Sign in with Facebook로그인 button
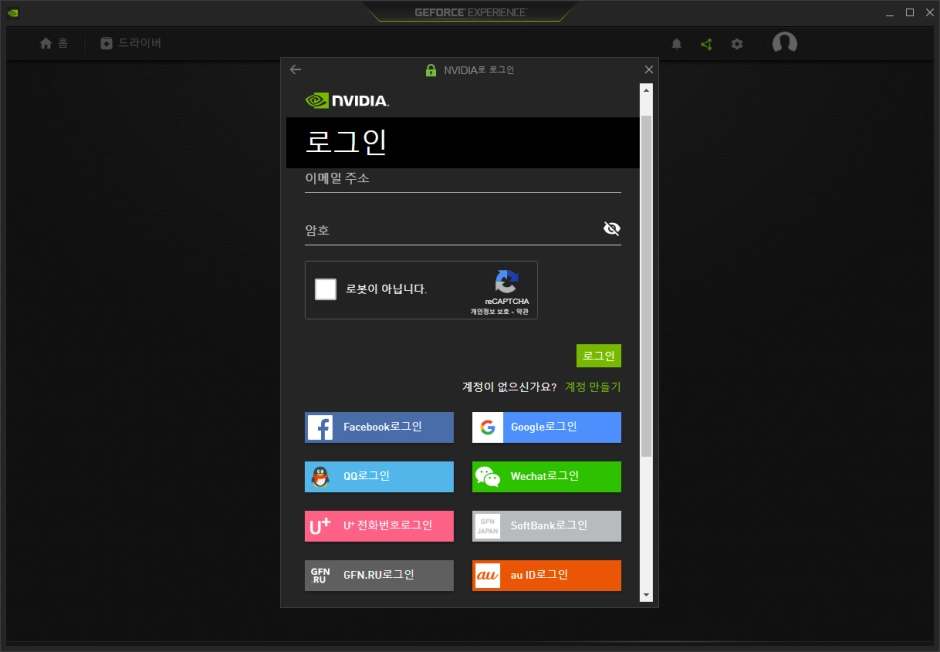Viewport: 940px width, 652px height. click(x=379, y=427)
